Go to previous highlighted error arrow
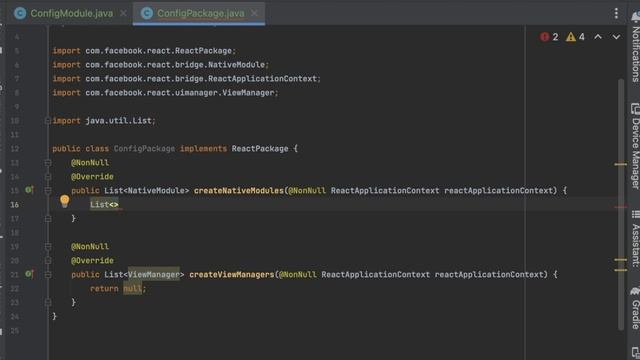 (x=598, y=37)
